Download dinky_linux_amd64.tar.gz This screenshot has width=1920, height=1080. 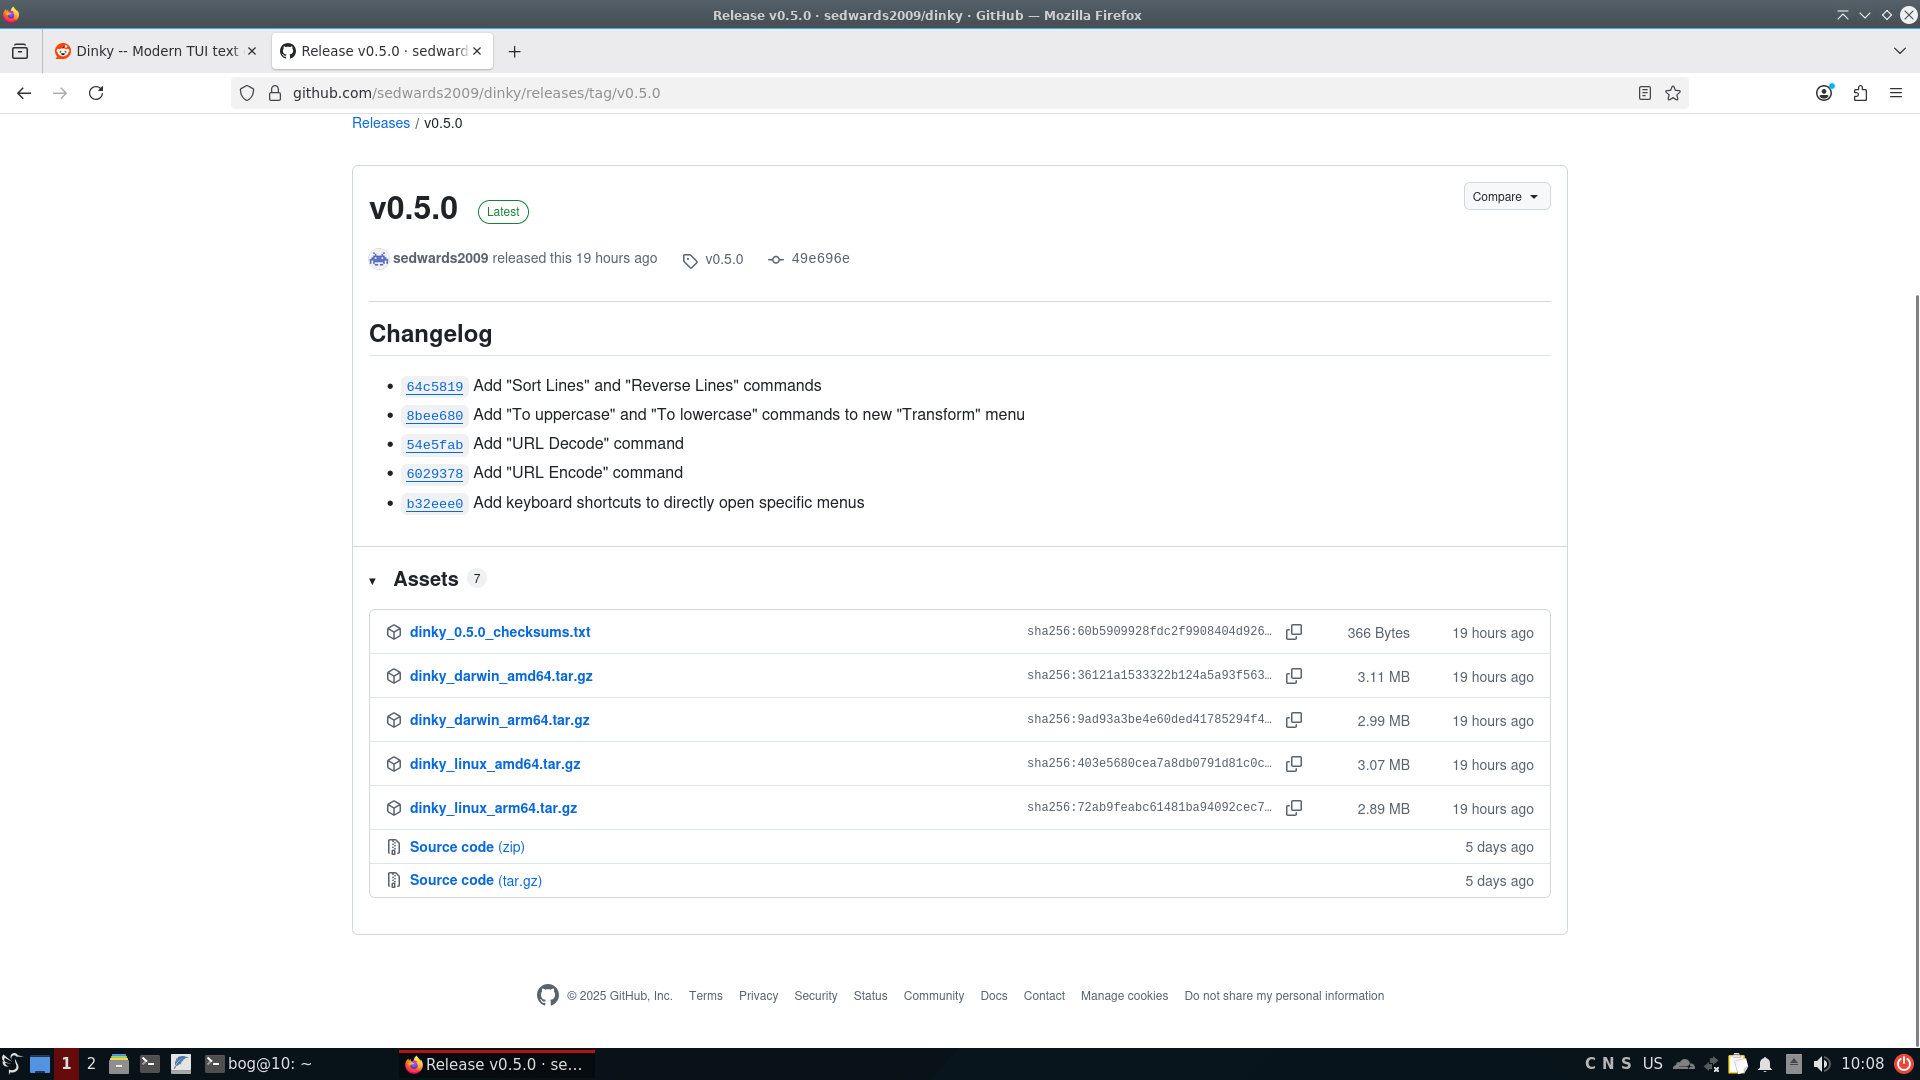(495, 764)
